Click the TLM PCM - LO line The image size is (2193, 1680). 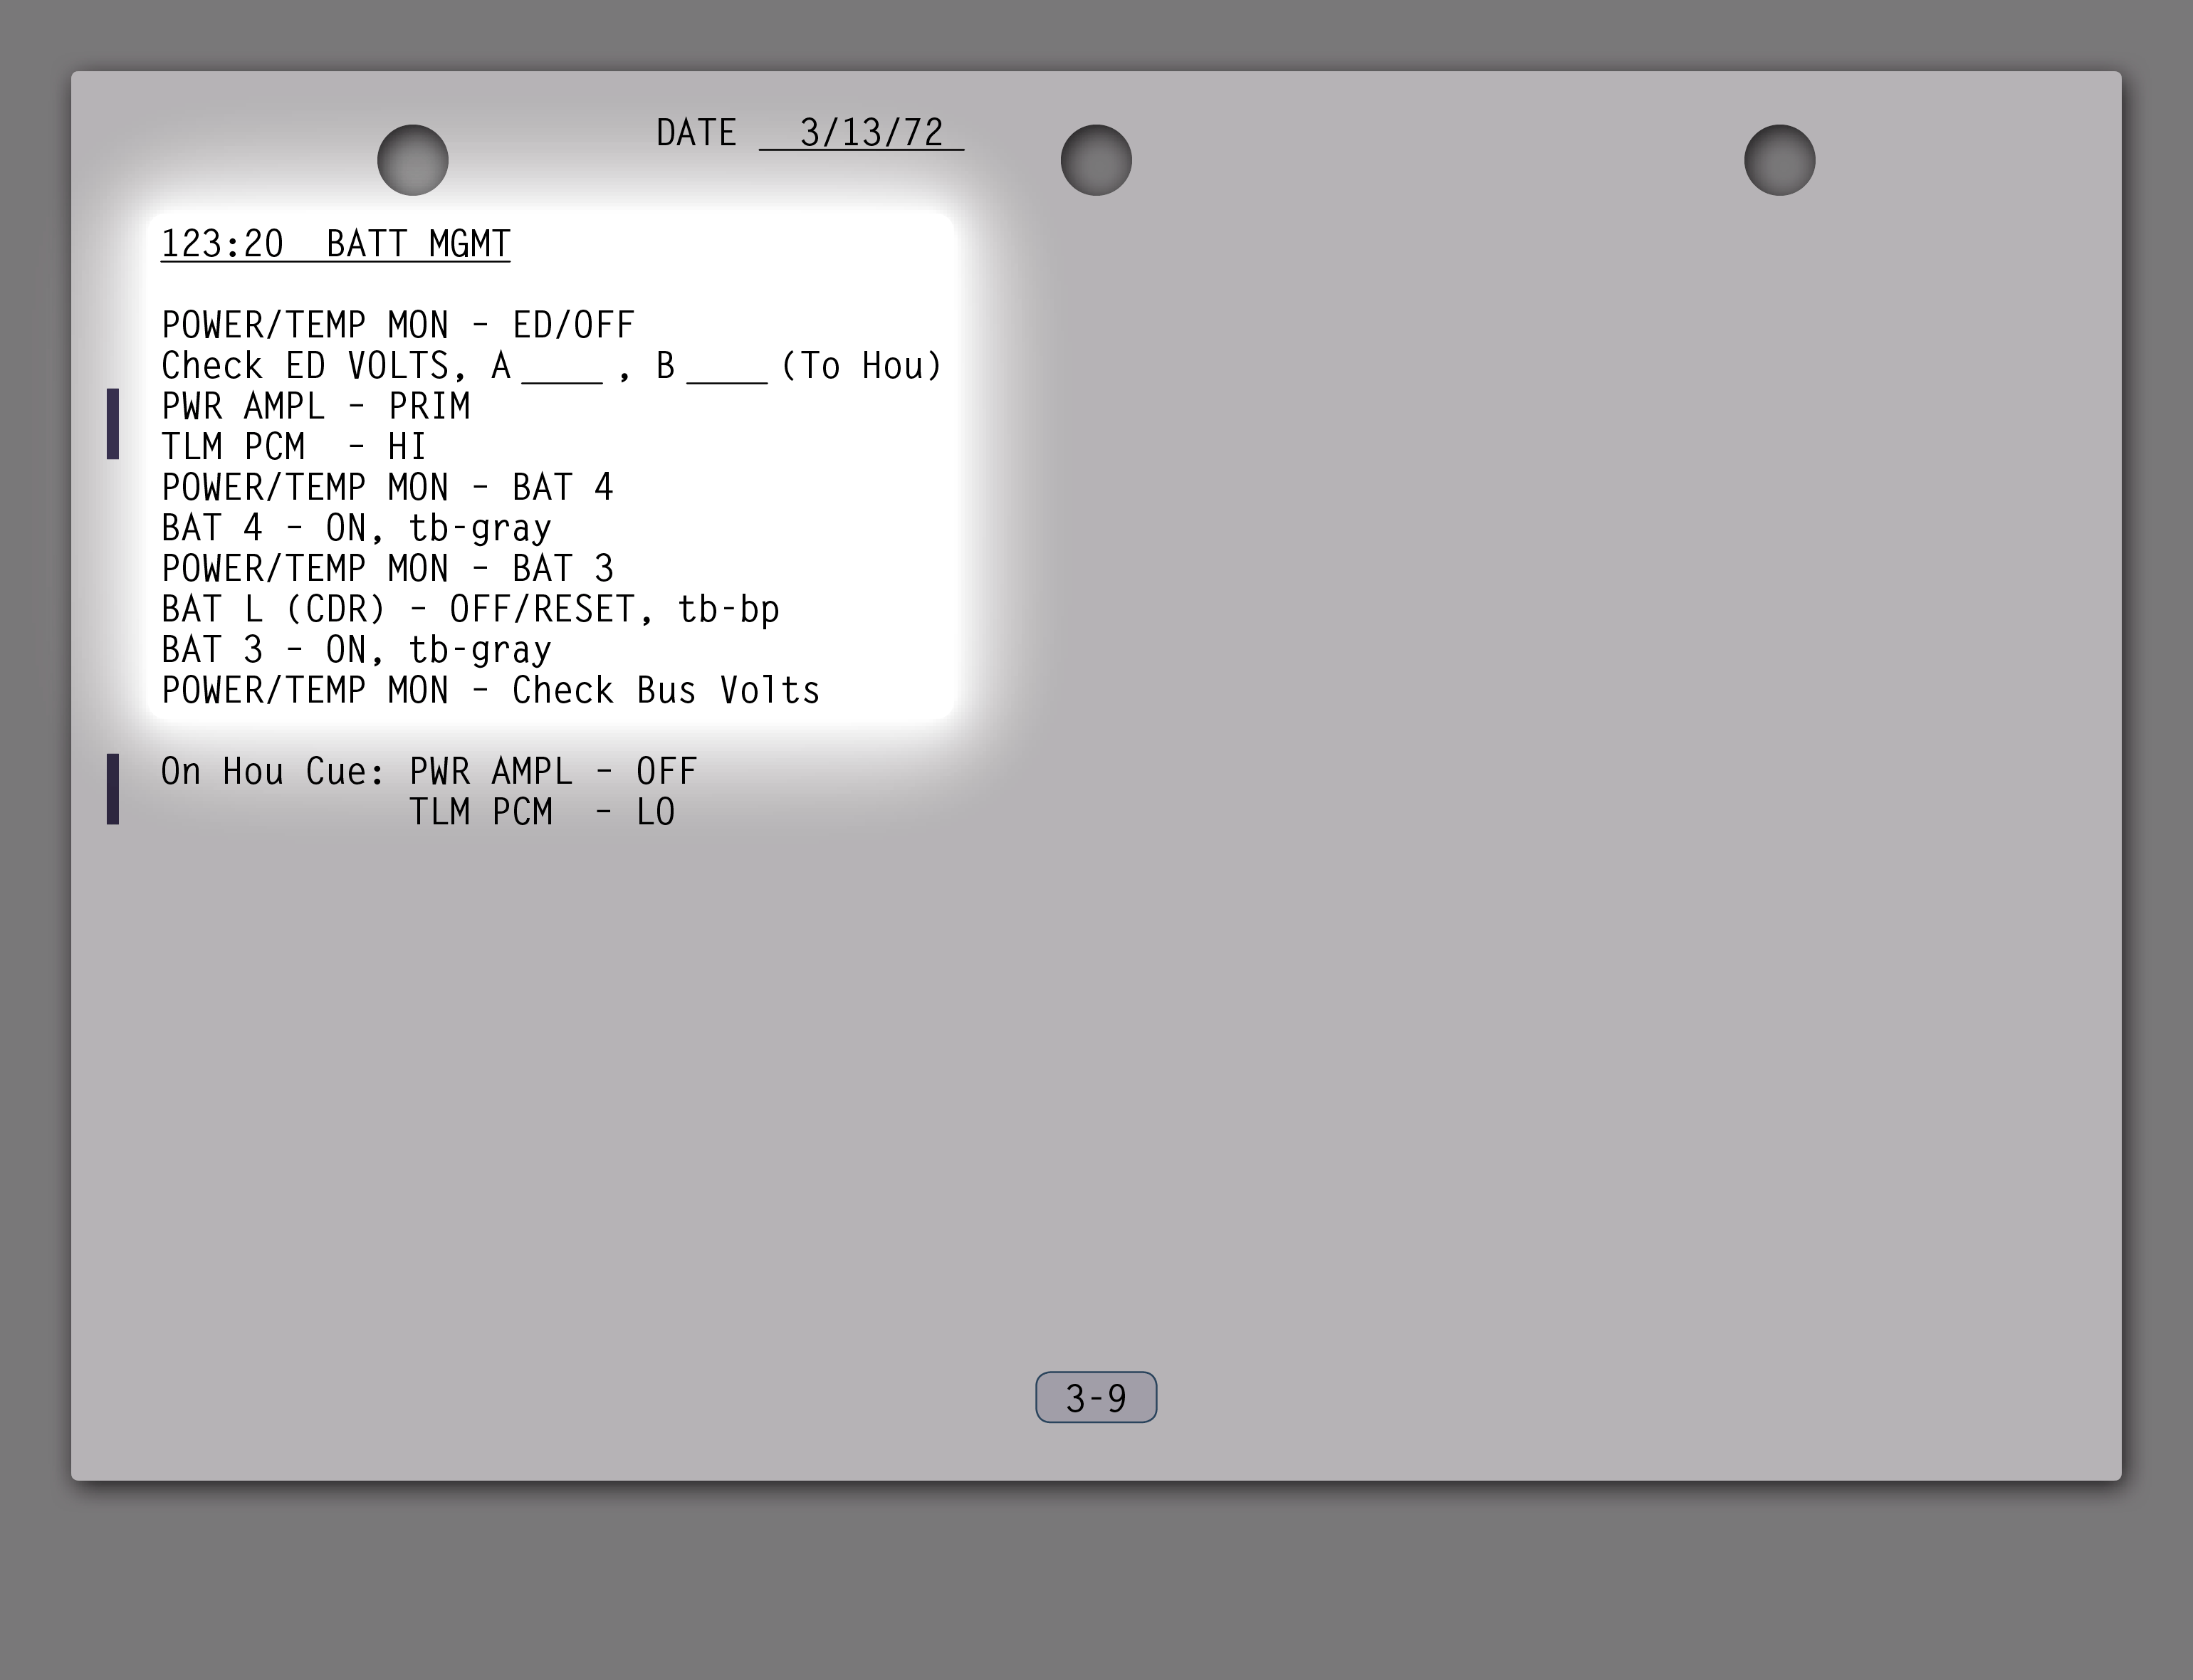tap(541, 812)
